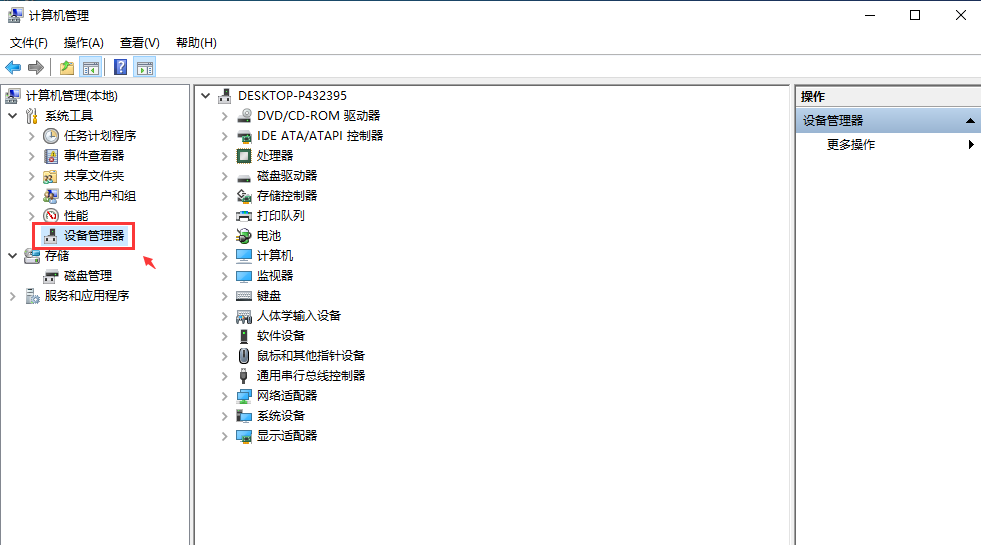Open the 操作(A) menu

[83, 43]
